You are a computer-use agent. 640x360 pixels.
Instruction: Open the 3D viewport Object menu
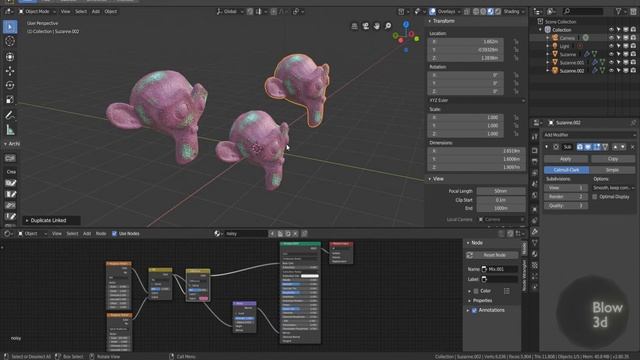click(111, 11)
